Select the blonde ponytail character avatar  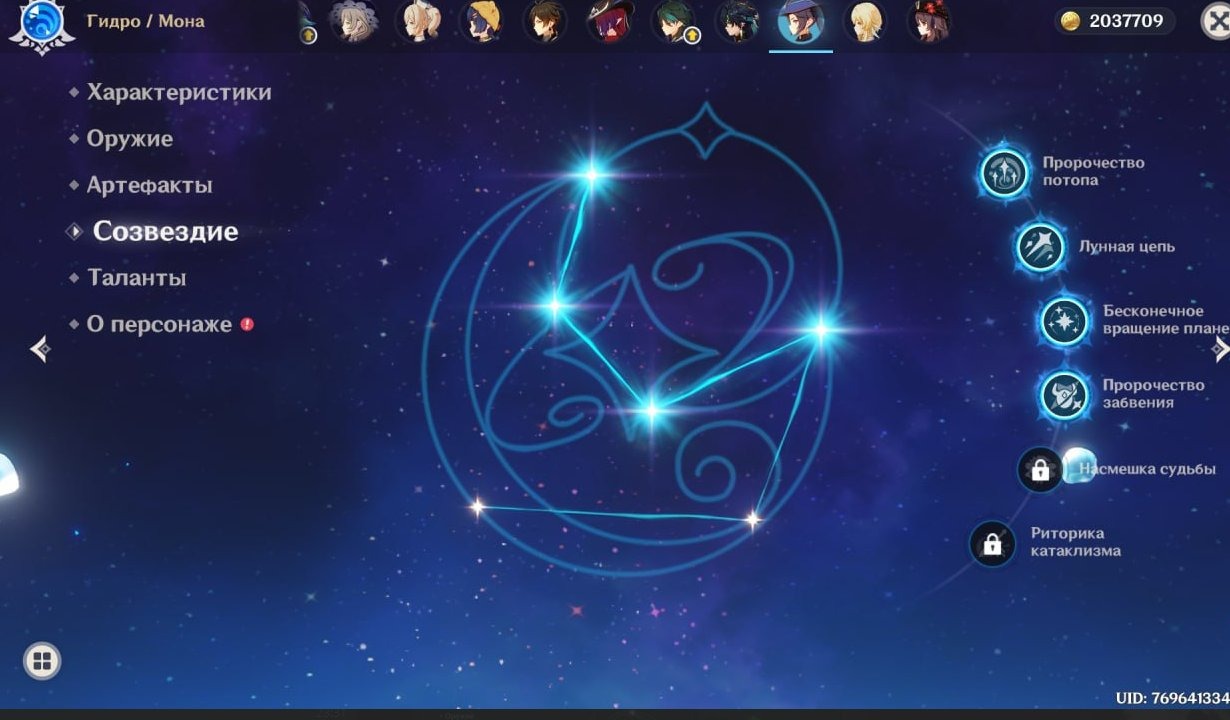418,22
